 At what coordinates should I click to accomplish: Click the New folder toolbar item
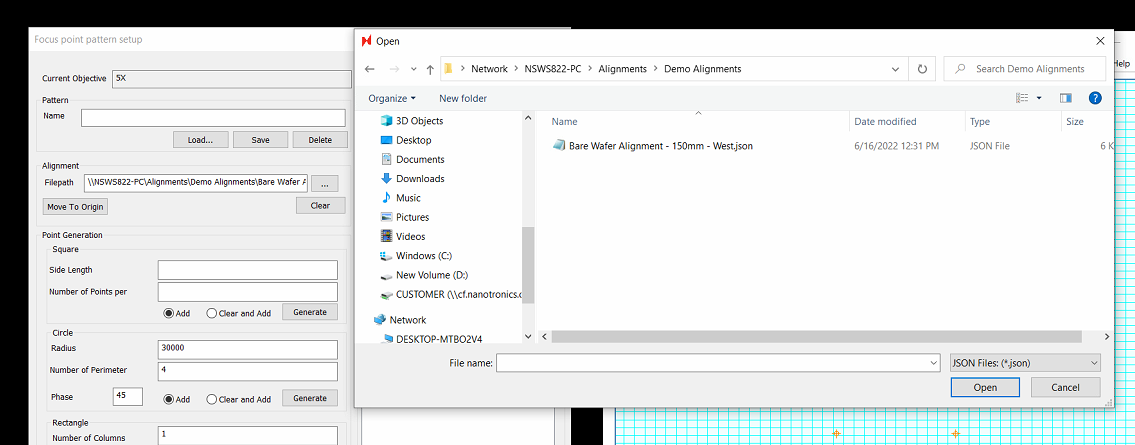pyautogui.click(x=463, y=98)
